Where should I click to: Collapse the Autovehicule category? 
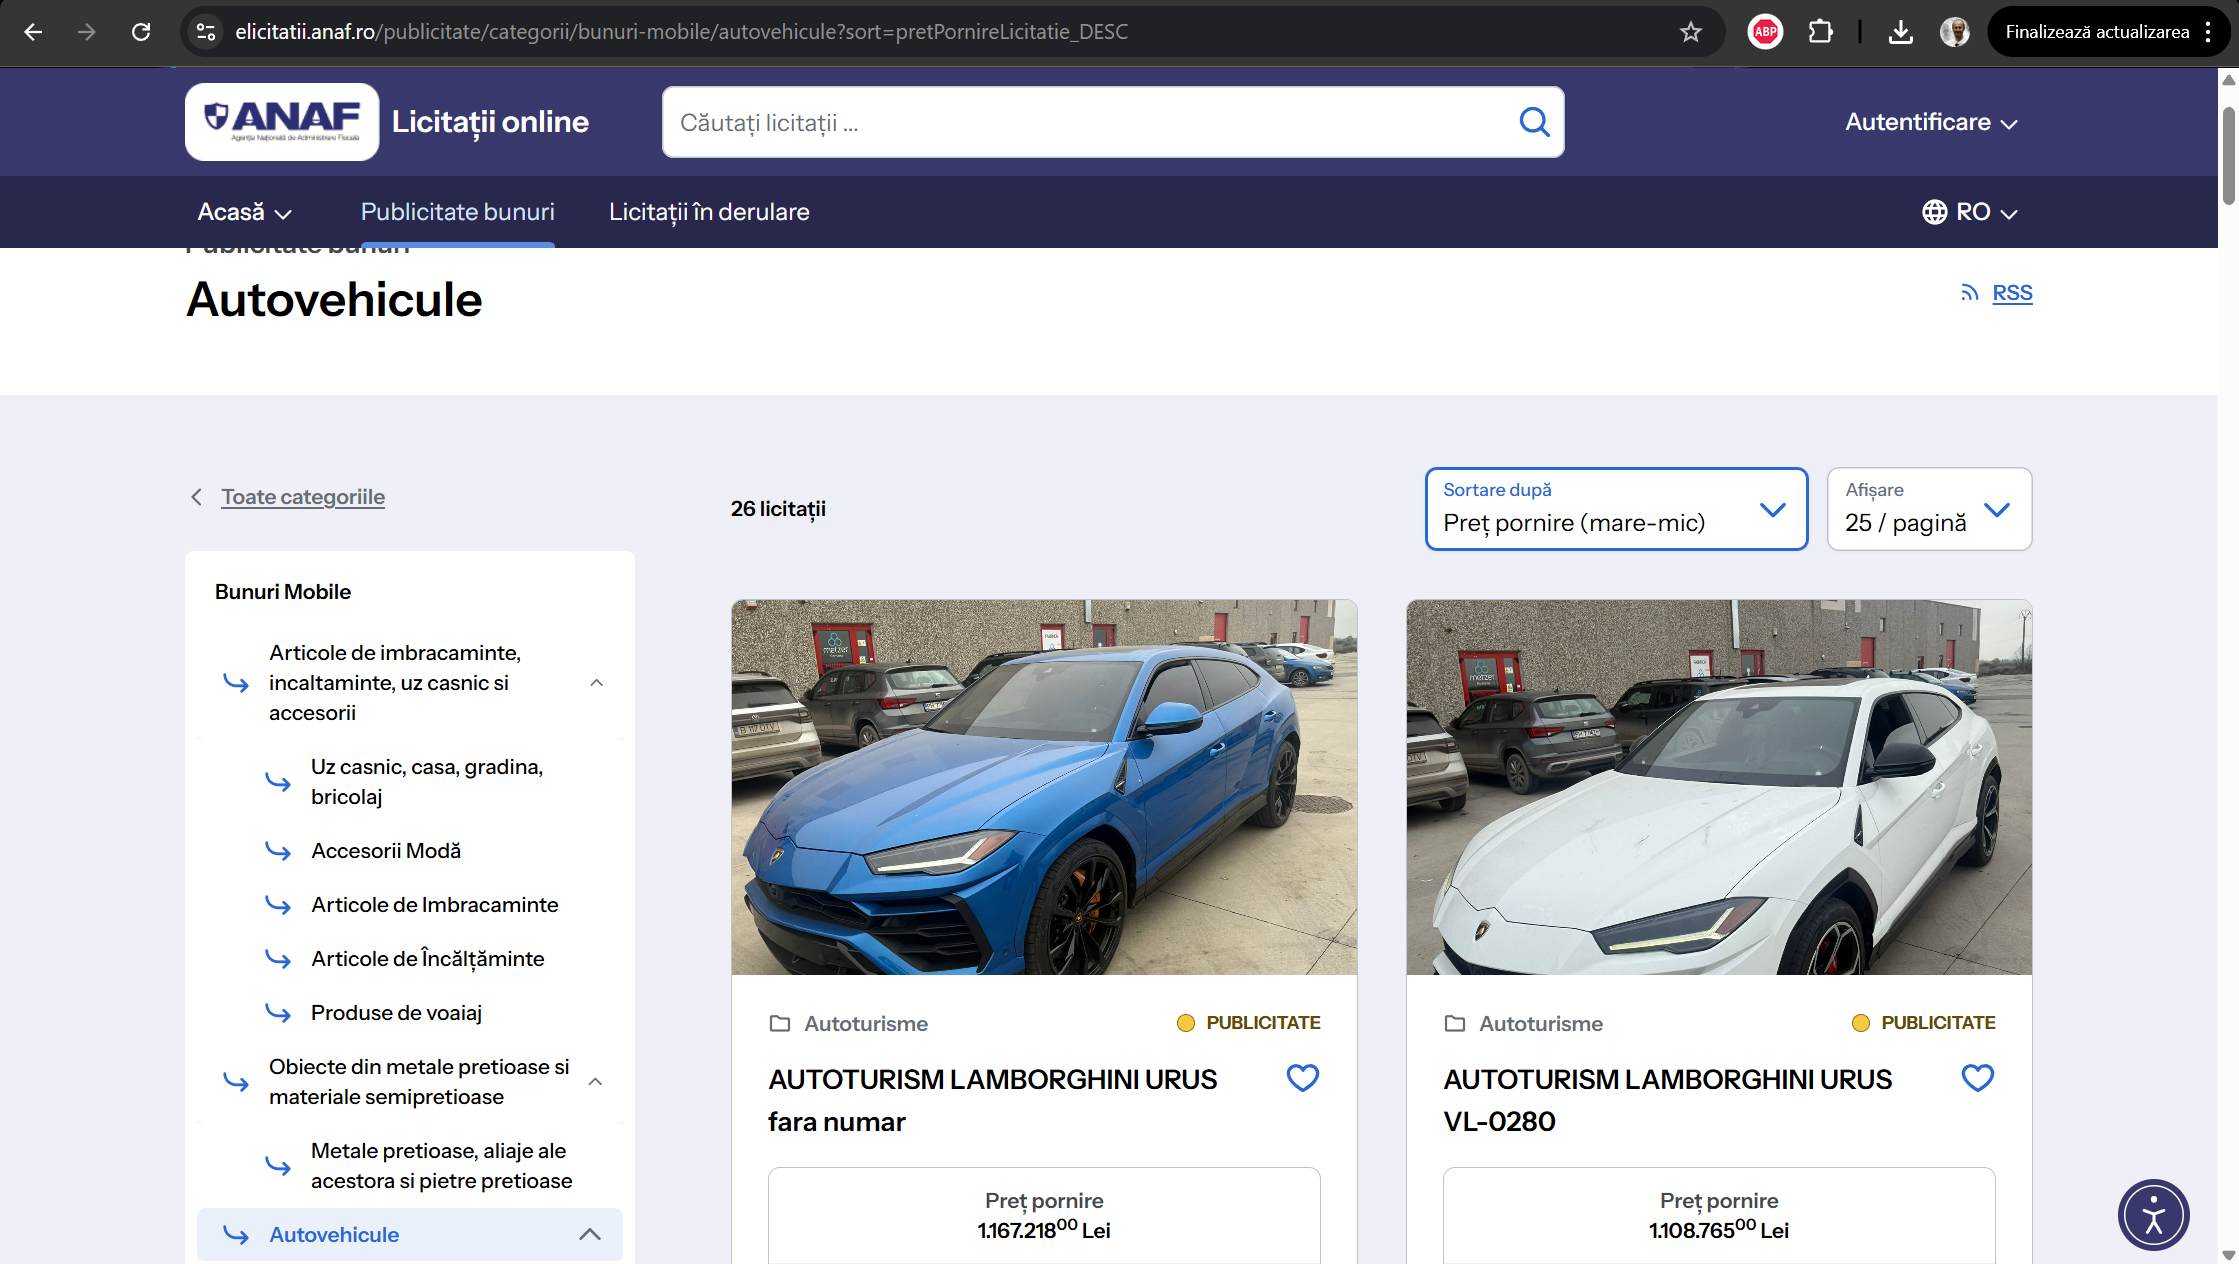pos(590,1234)
